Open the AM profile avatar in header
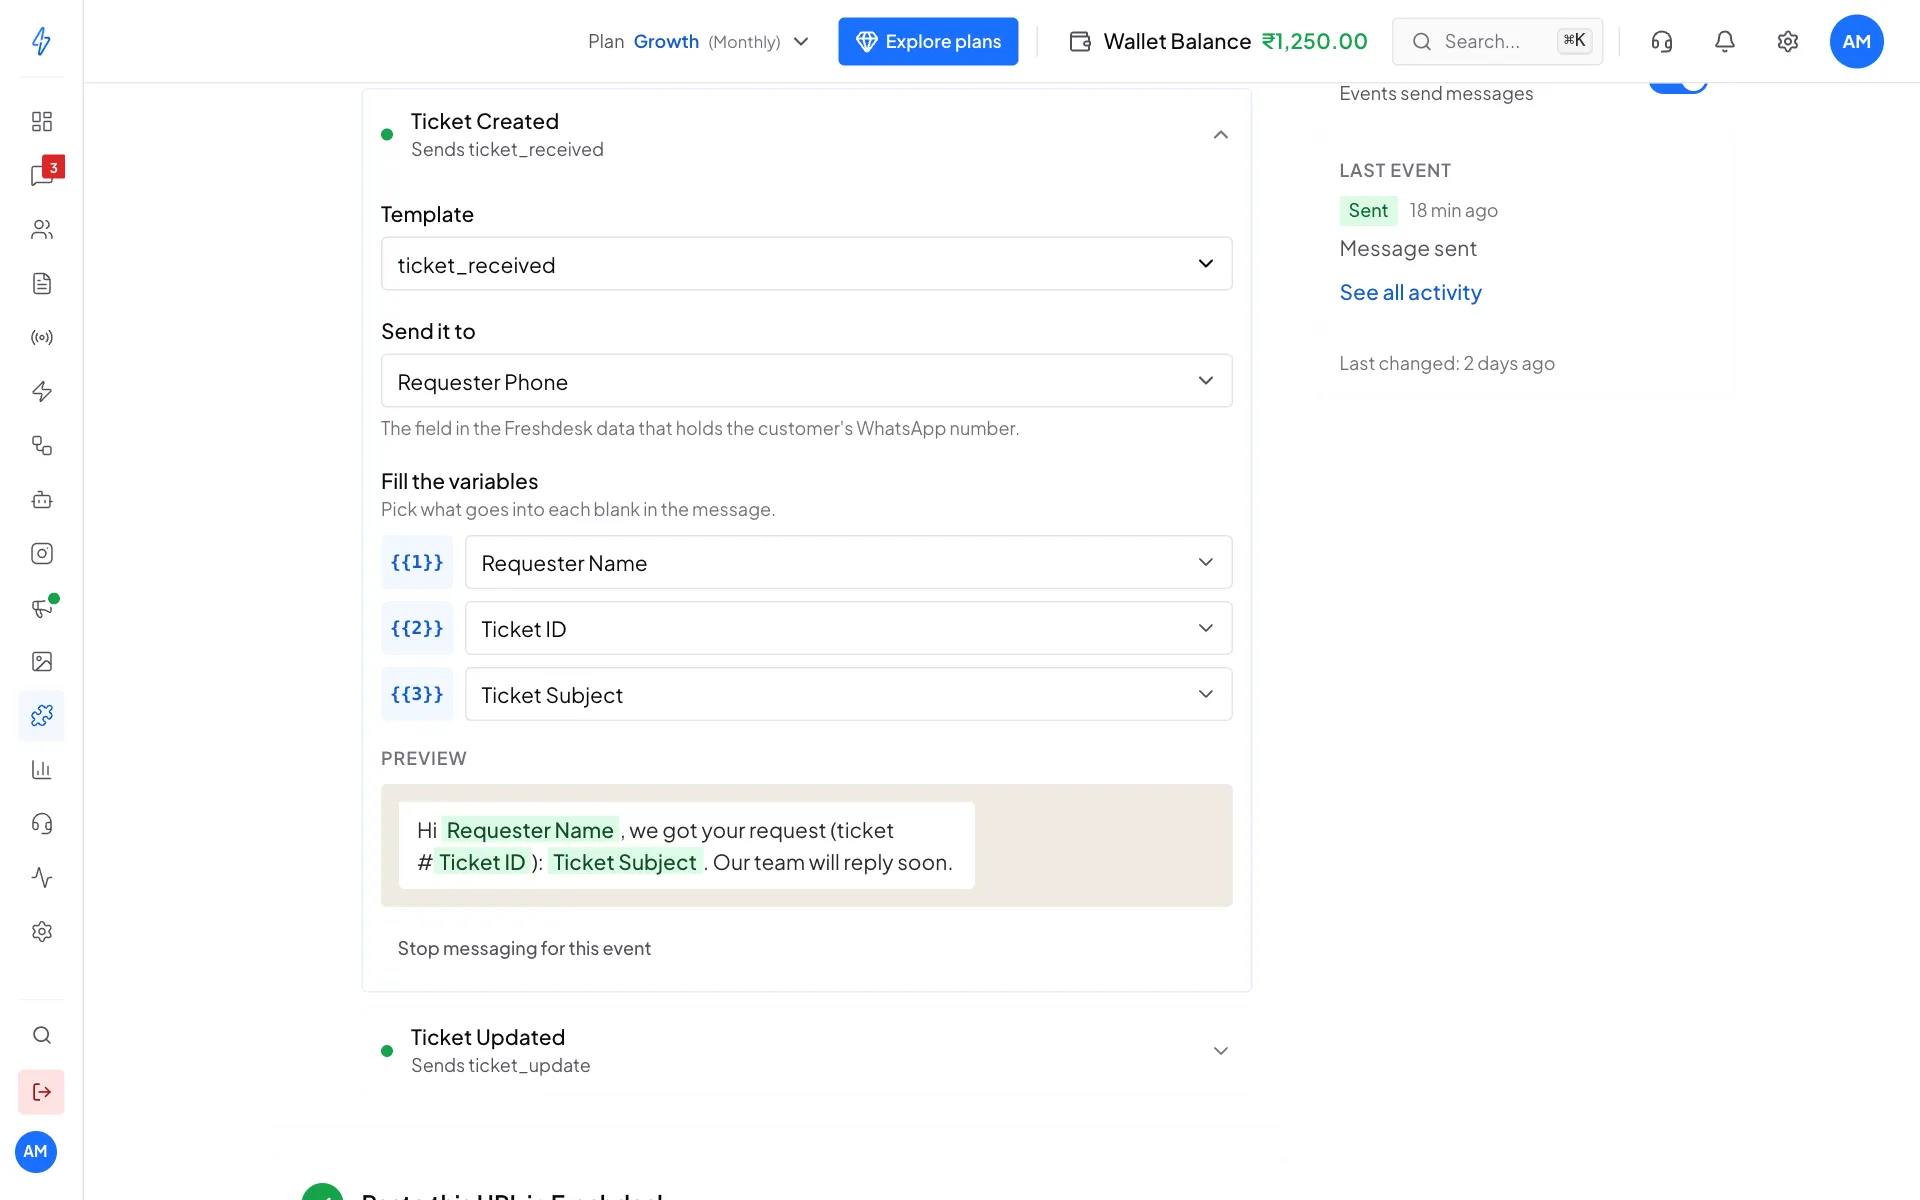This screenshot has height=1200, width=1920. [1857, 41]
